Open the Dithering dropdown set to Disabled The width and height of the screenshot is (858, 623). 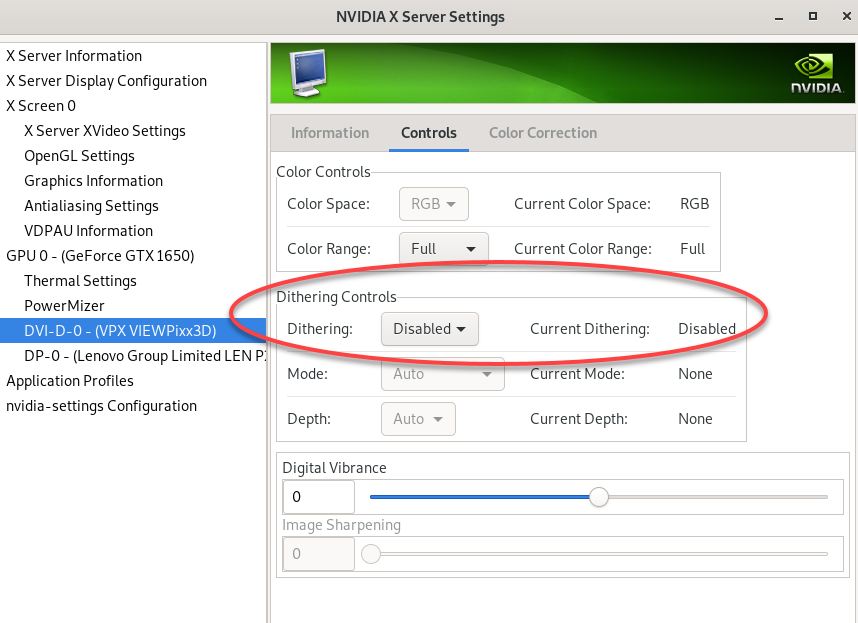429,329
